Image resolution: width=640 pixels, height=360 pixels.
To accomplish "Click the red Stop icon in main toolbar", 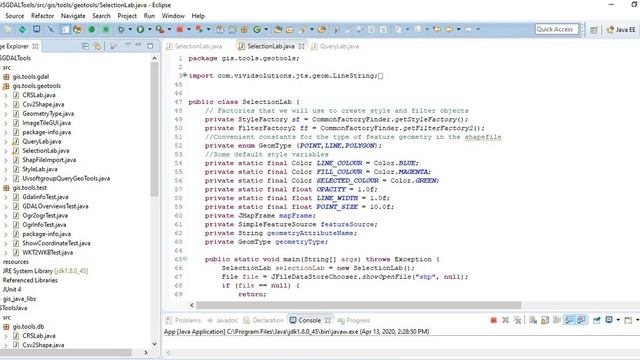I will pos(180,29).
